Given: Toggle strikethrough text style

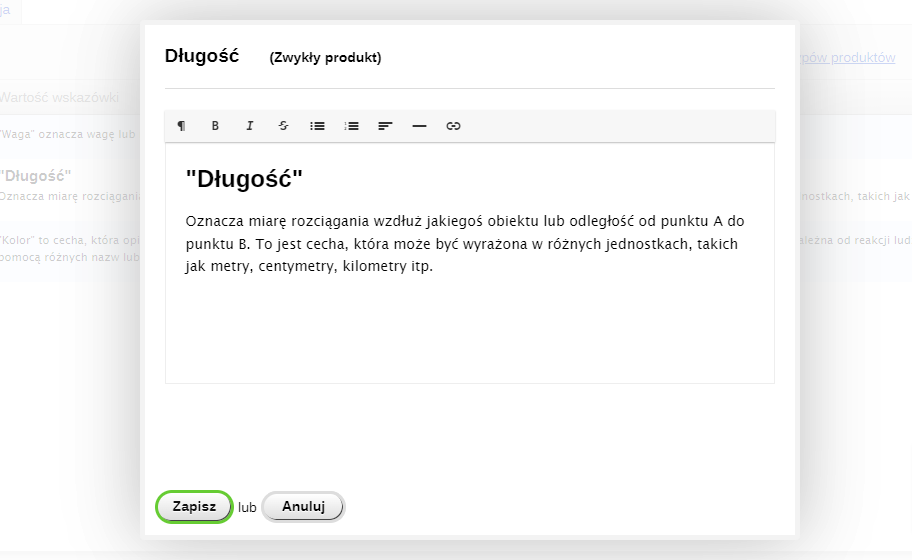Looking at the screenshot, I should tap(283, 126).
